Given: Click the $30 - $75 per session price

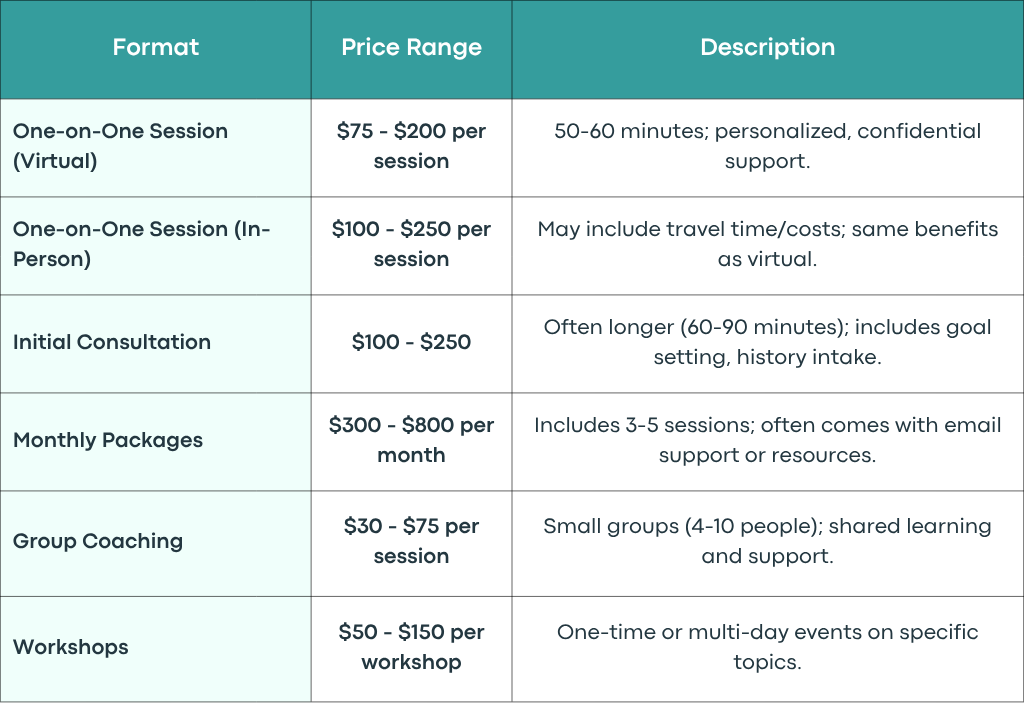Looking at the screenshot, I should [411, 541].
